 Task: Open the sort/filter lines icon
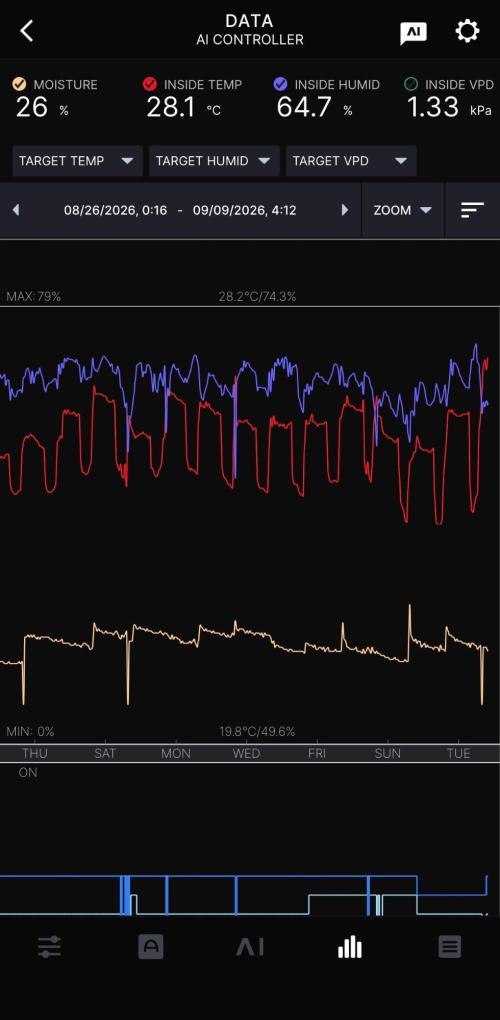point(473,210)
